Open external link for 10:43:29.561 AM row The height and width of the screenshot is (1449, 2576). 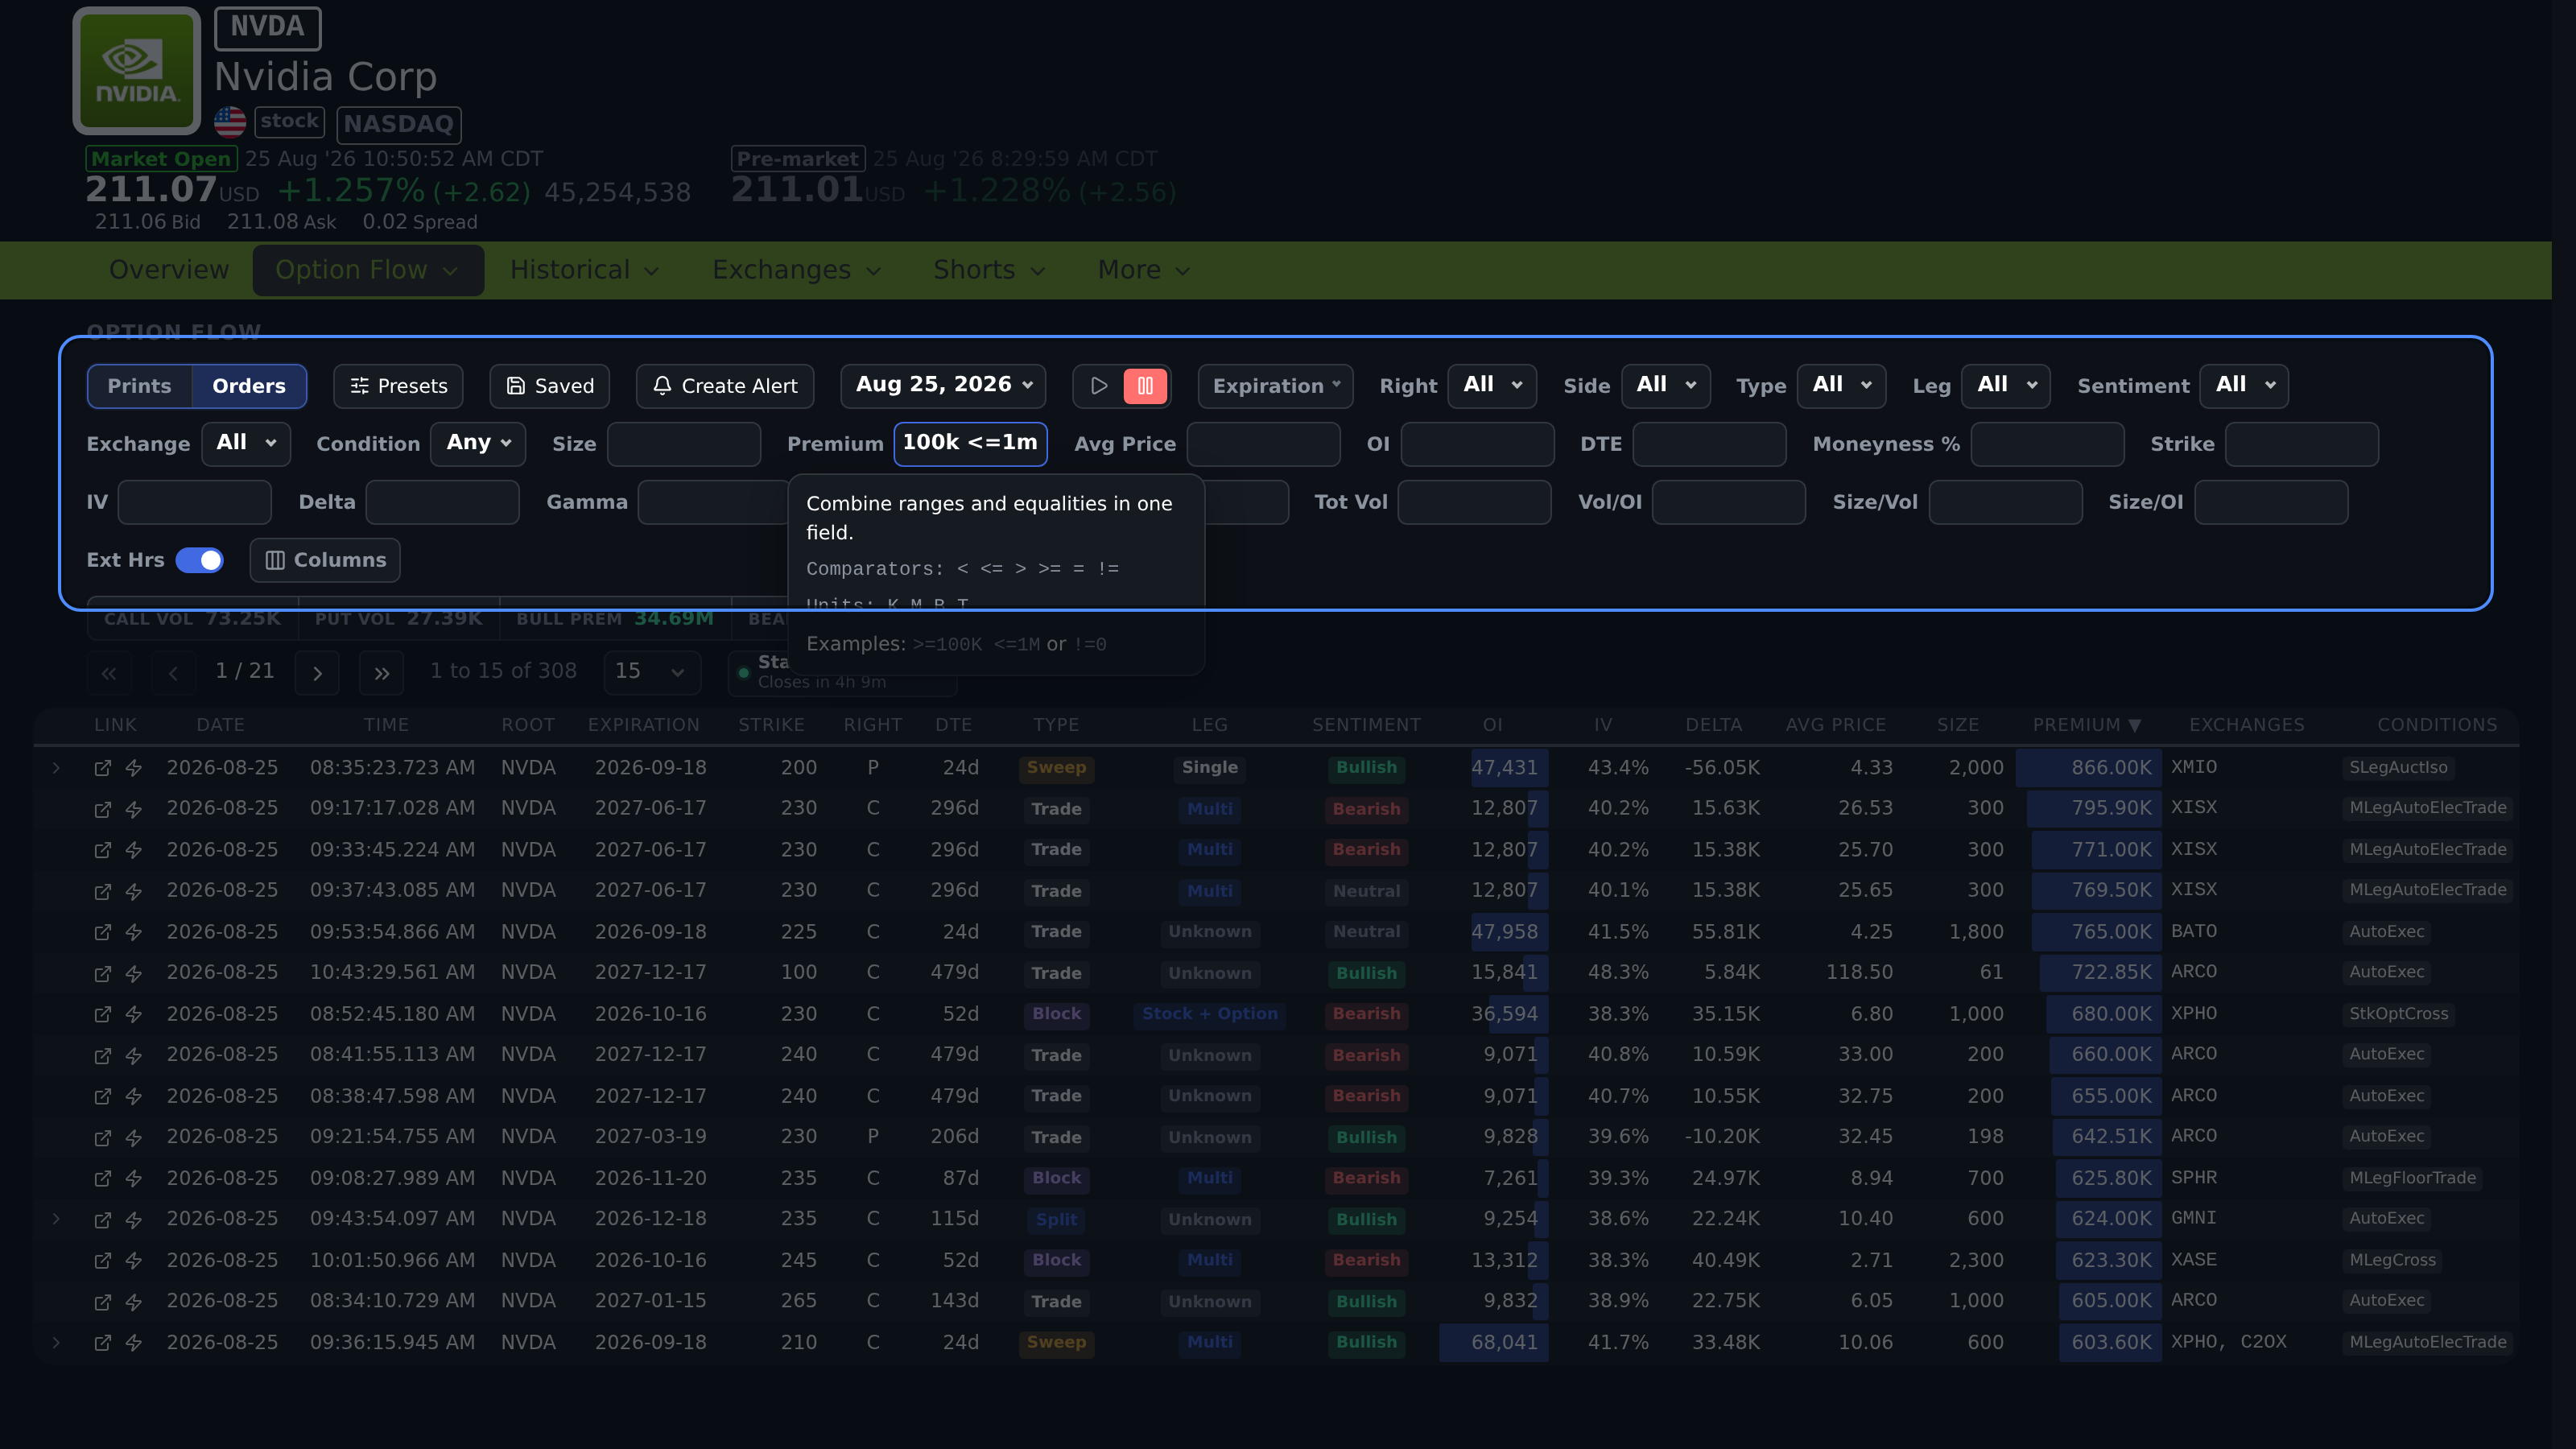tap(102, 973)
